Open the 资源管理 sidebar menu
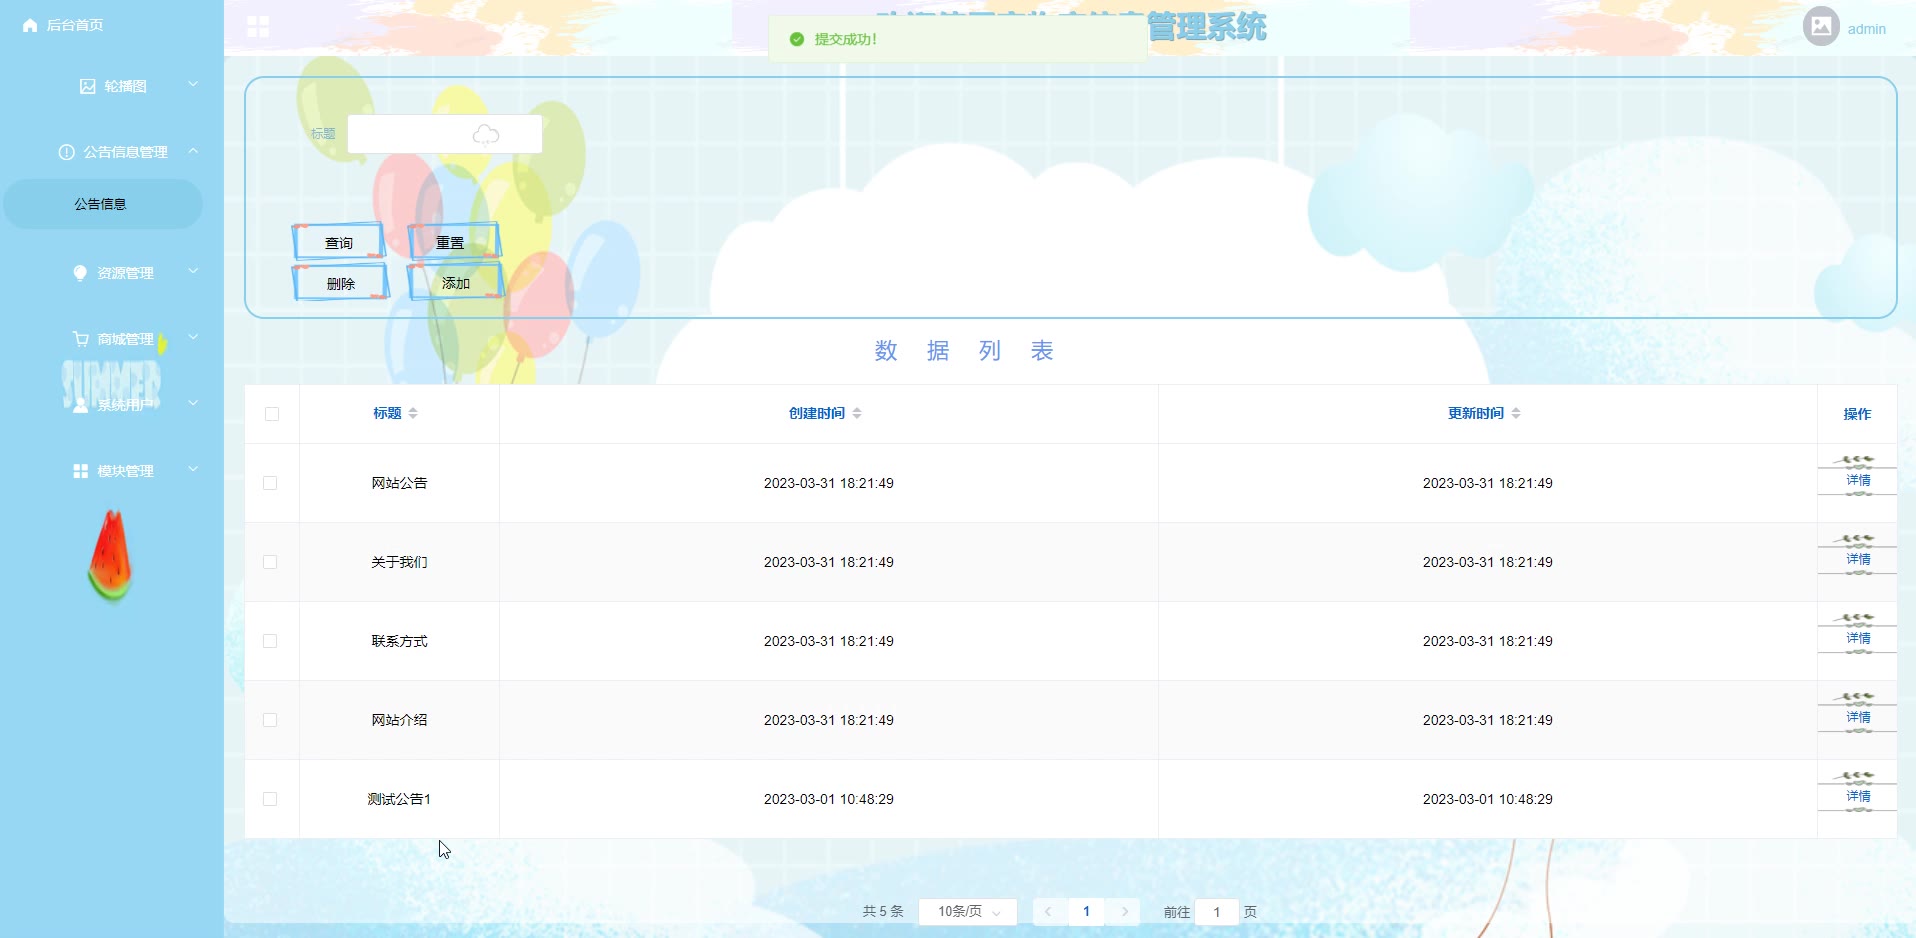Screen dimensions: 1916x938 (x=112, y=273)
